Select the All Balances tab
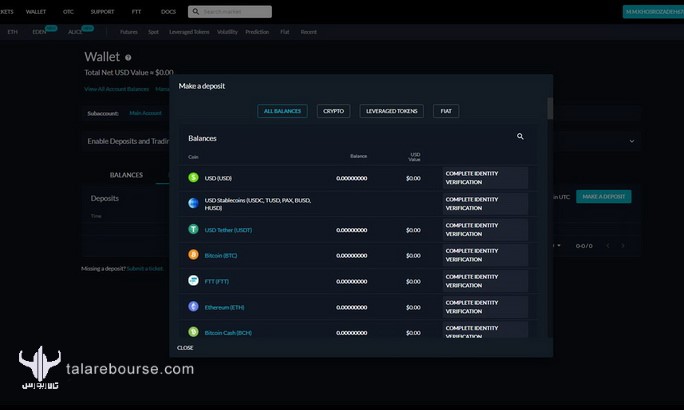684x410 pixels. pyautogui.click(x=282, y=111)
